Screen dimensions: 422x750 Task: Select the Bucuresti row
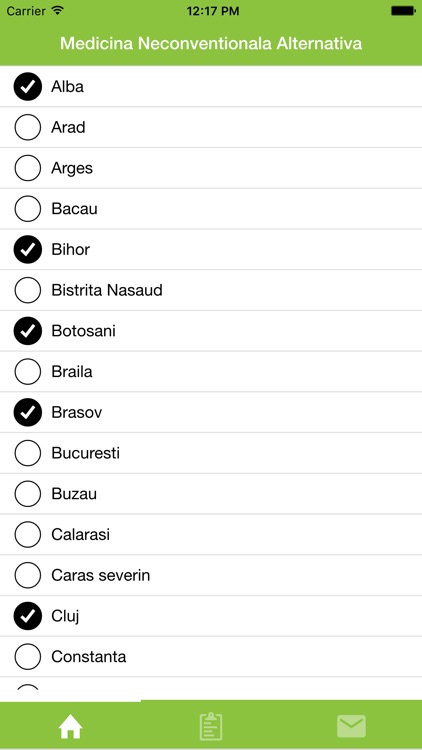tap(211, 453)
